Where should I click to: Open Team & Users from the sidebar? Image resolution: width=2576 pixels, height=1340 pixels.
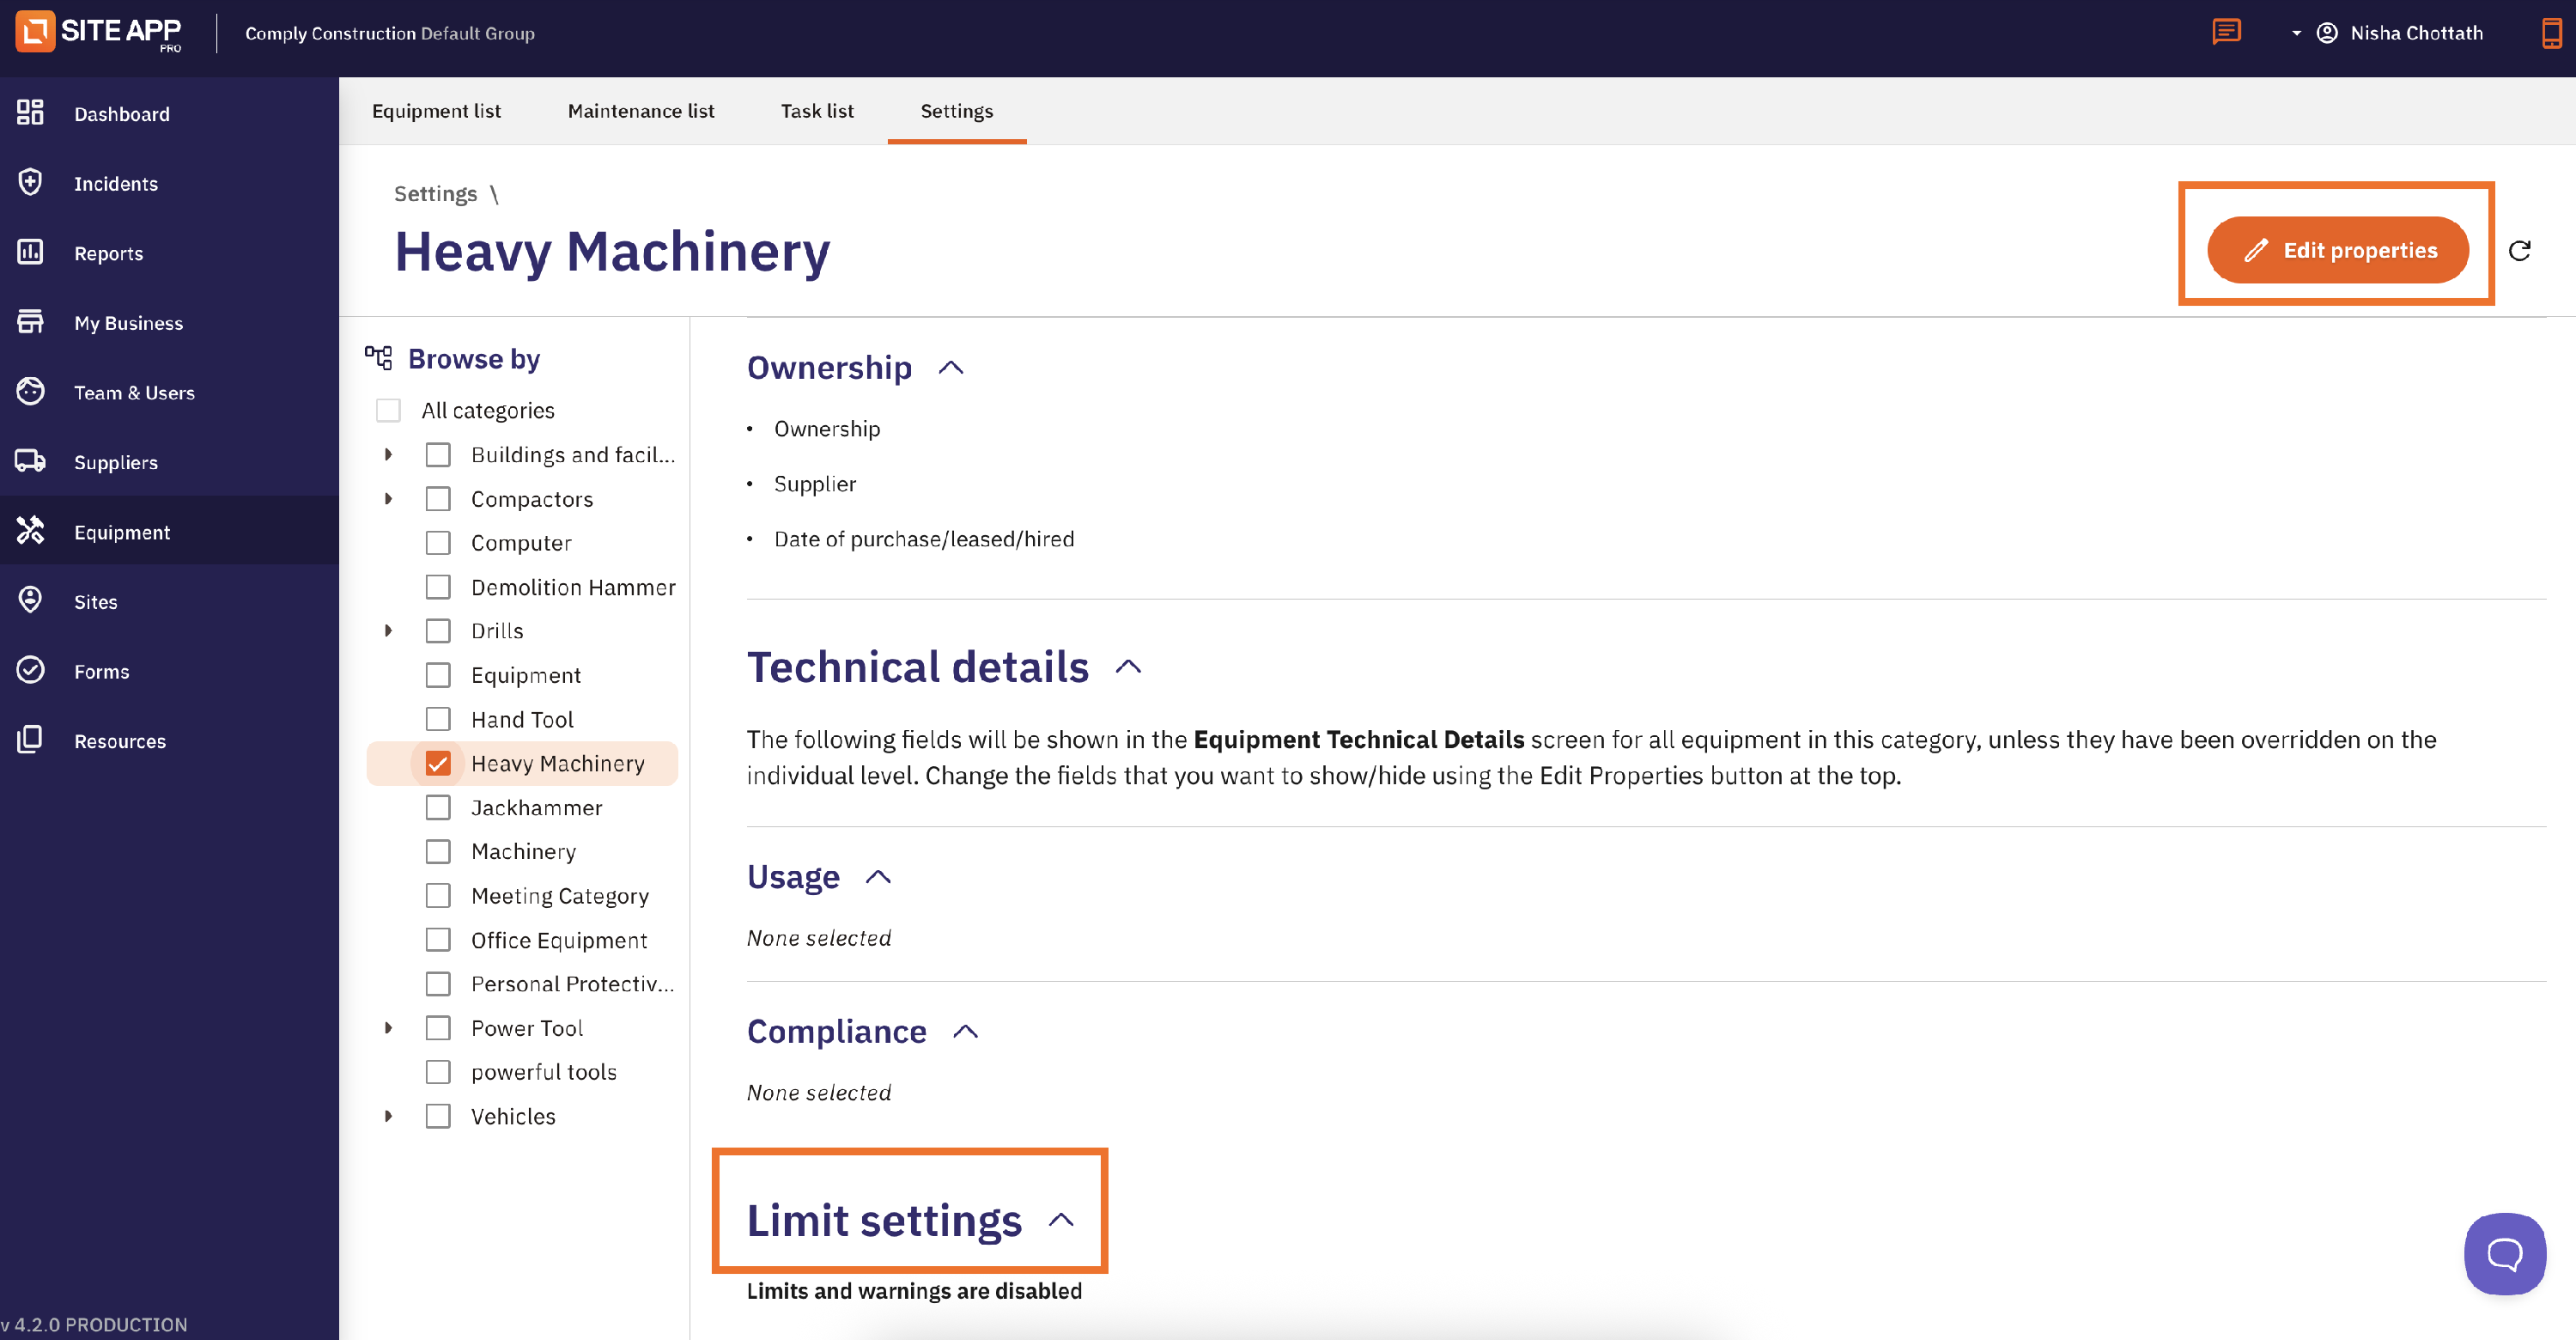[x=169, y=392]
